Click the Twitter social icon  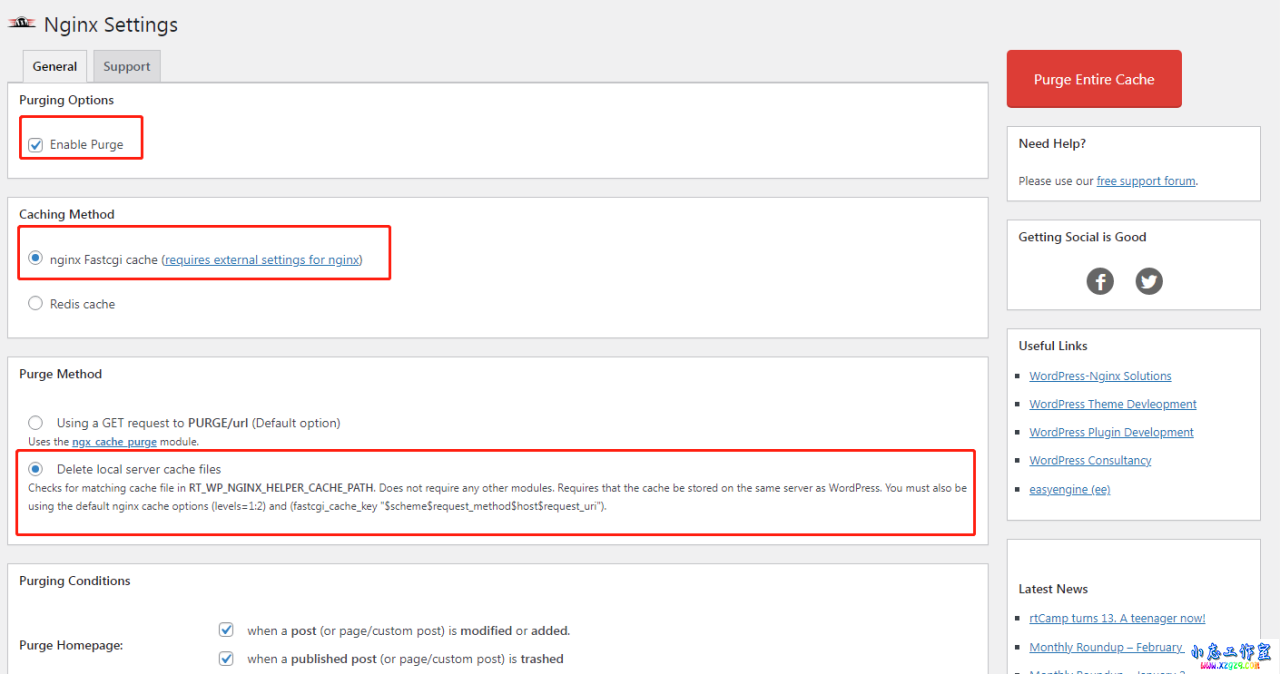(1149, 282)
